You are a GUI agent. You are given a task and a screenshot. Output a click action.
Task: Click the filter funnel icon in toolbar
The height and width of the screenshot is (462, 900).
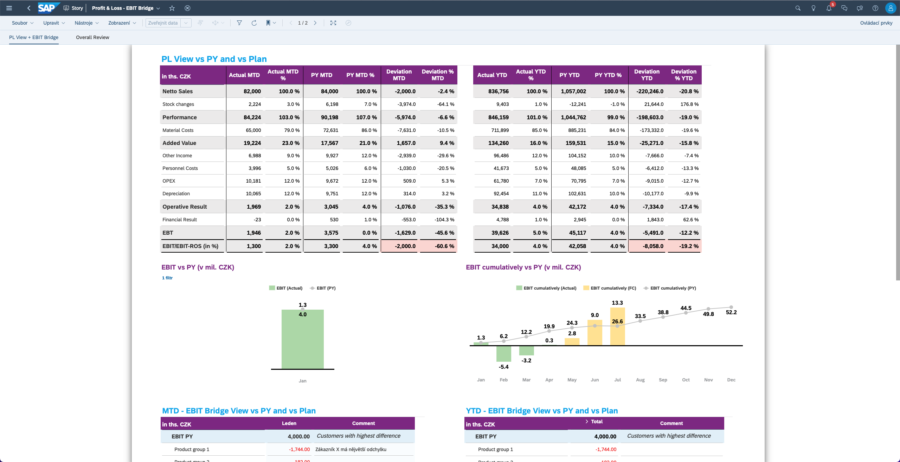[x=239, y=22]
